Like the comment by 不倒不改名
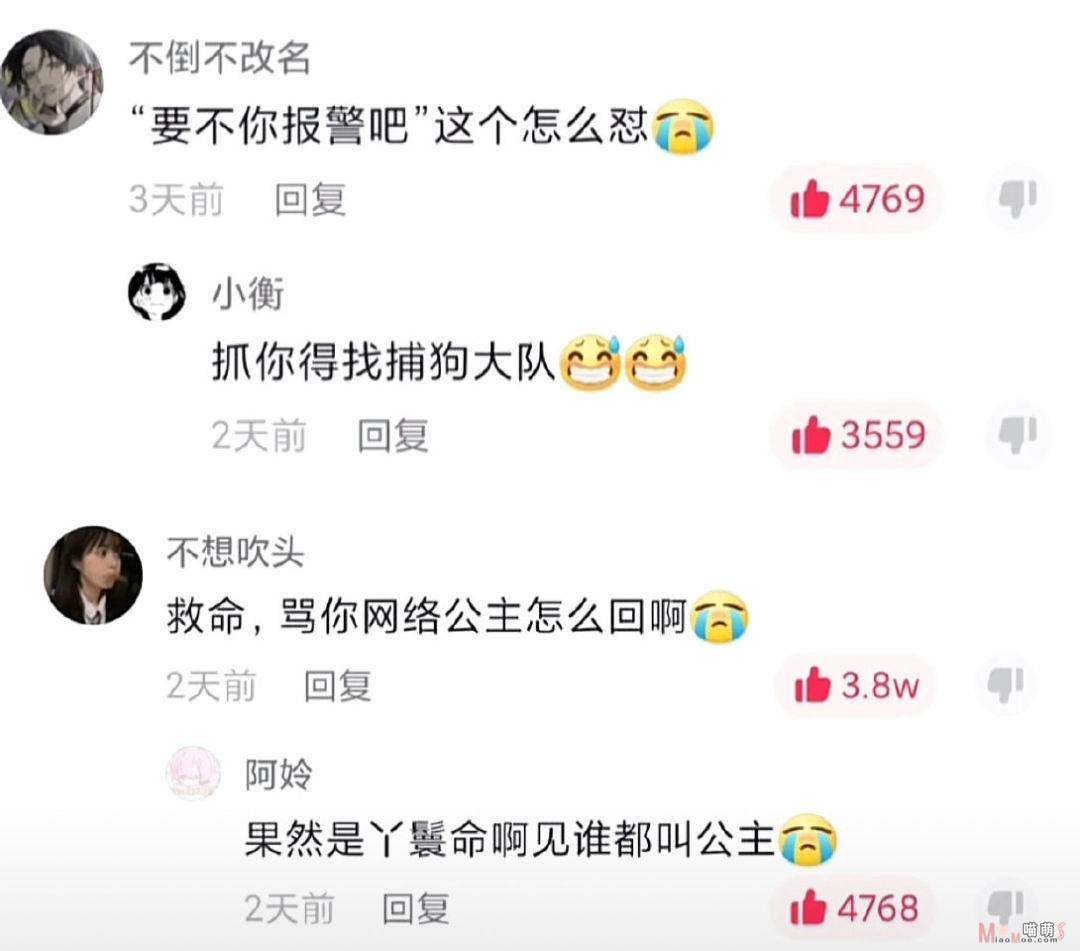 [x=857, y=199]
